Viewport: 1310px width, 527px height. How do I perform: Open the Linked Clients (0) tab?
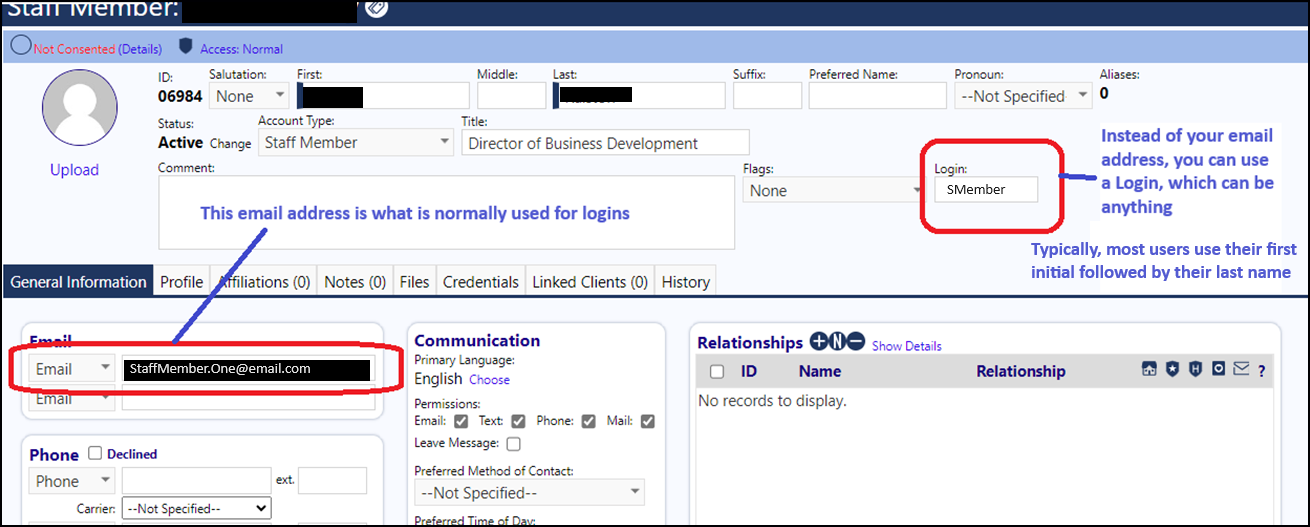pos(590,282)
